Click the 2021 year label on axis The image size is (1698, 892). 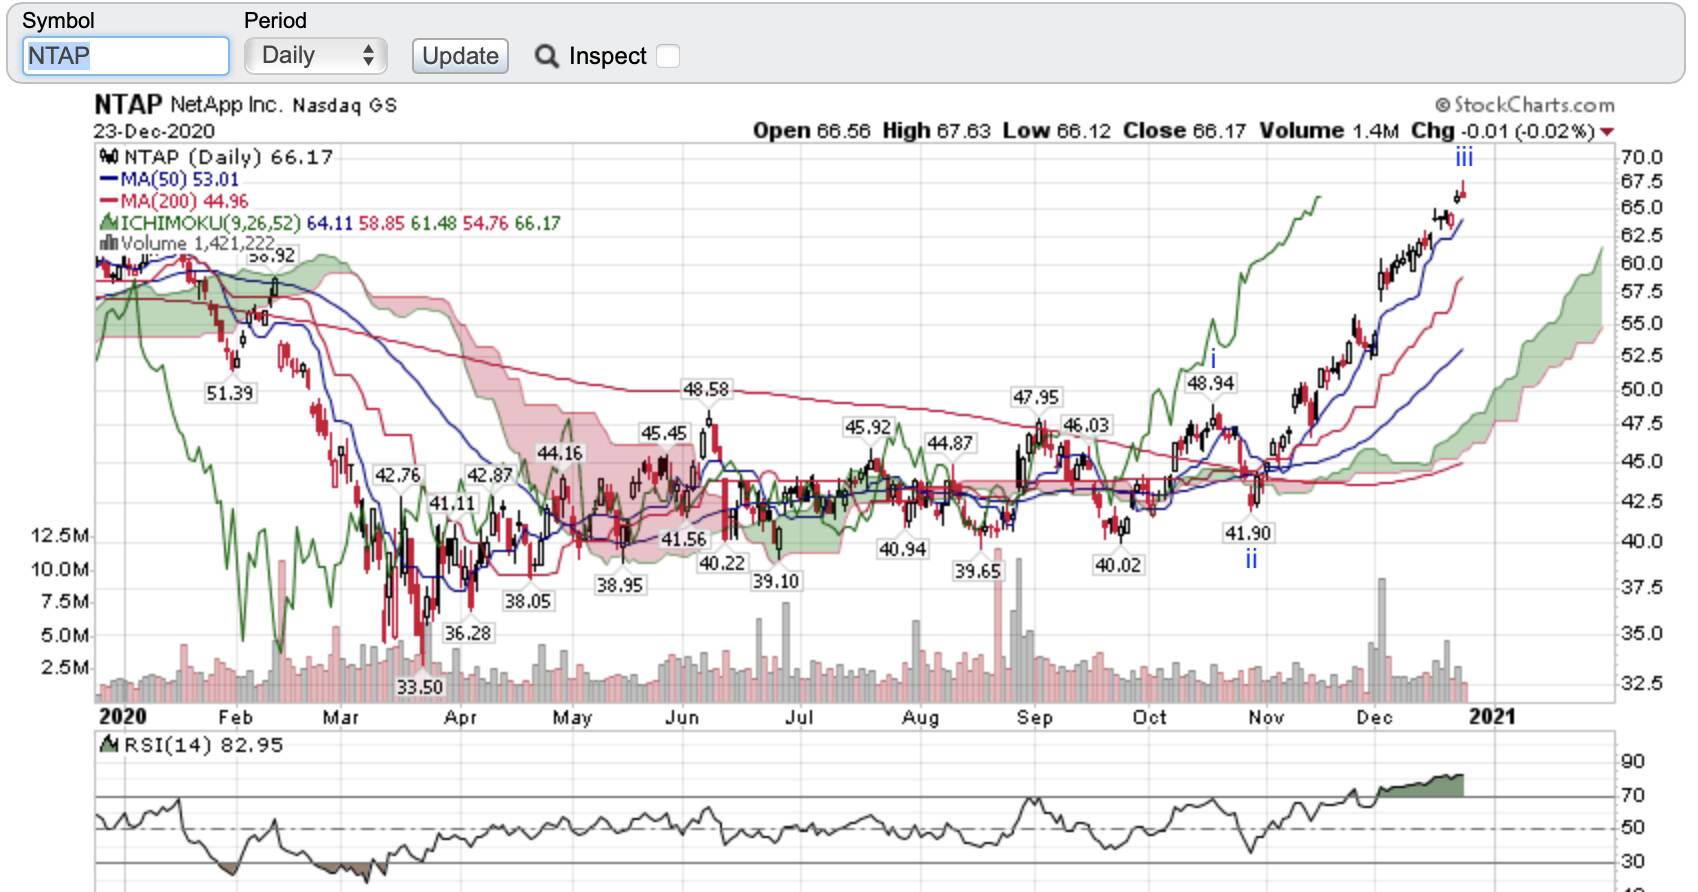point(1491,717)
